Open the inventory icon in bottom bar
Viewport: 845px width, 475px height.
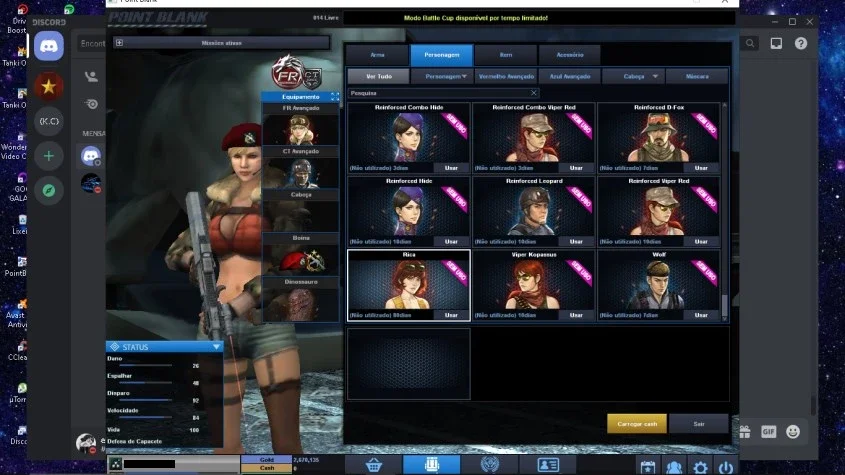coord(432,465)
